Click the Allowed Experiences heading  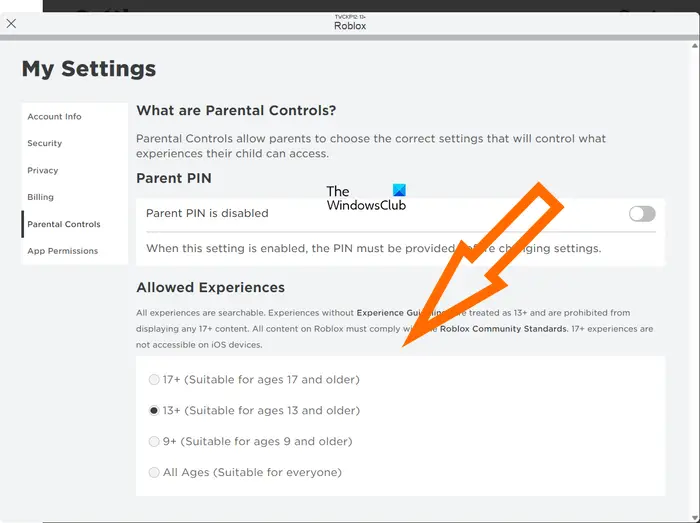pyautogui.click(x=210, y=288)
